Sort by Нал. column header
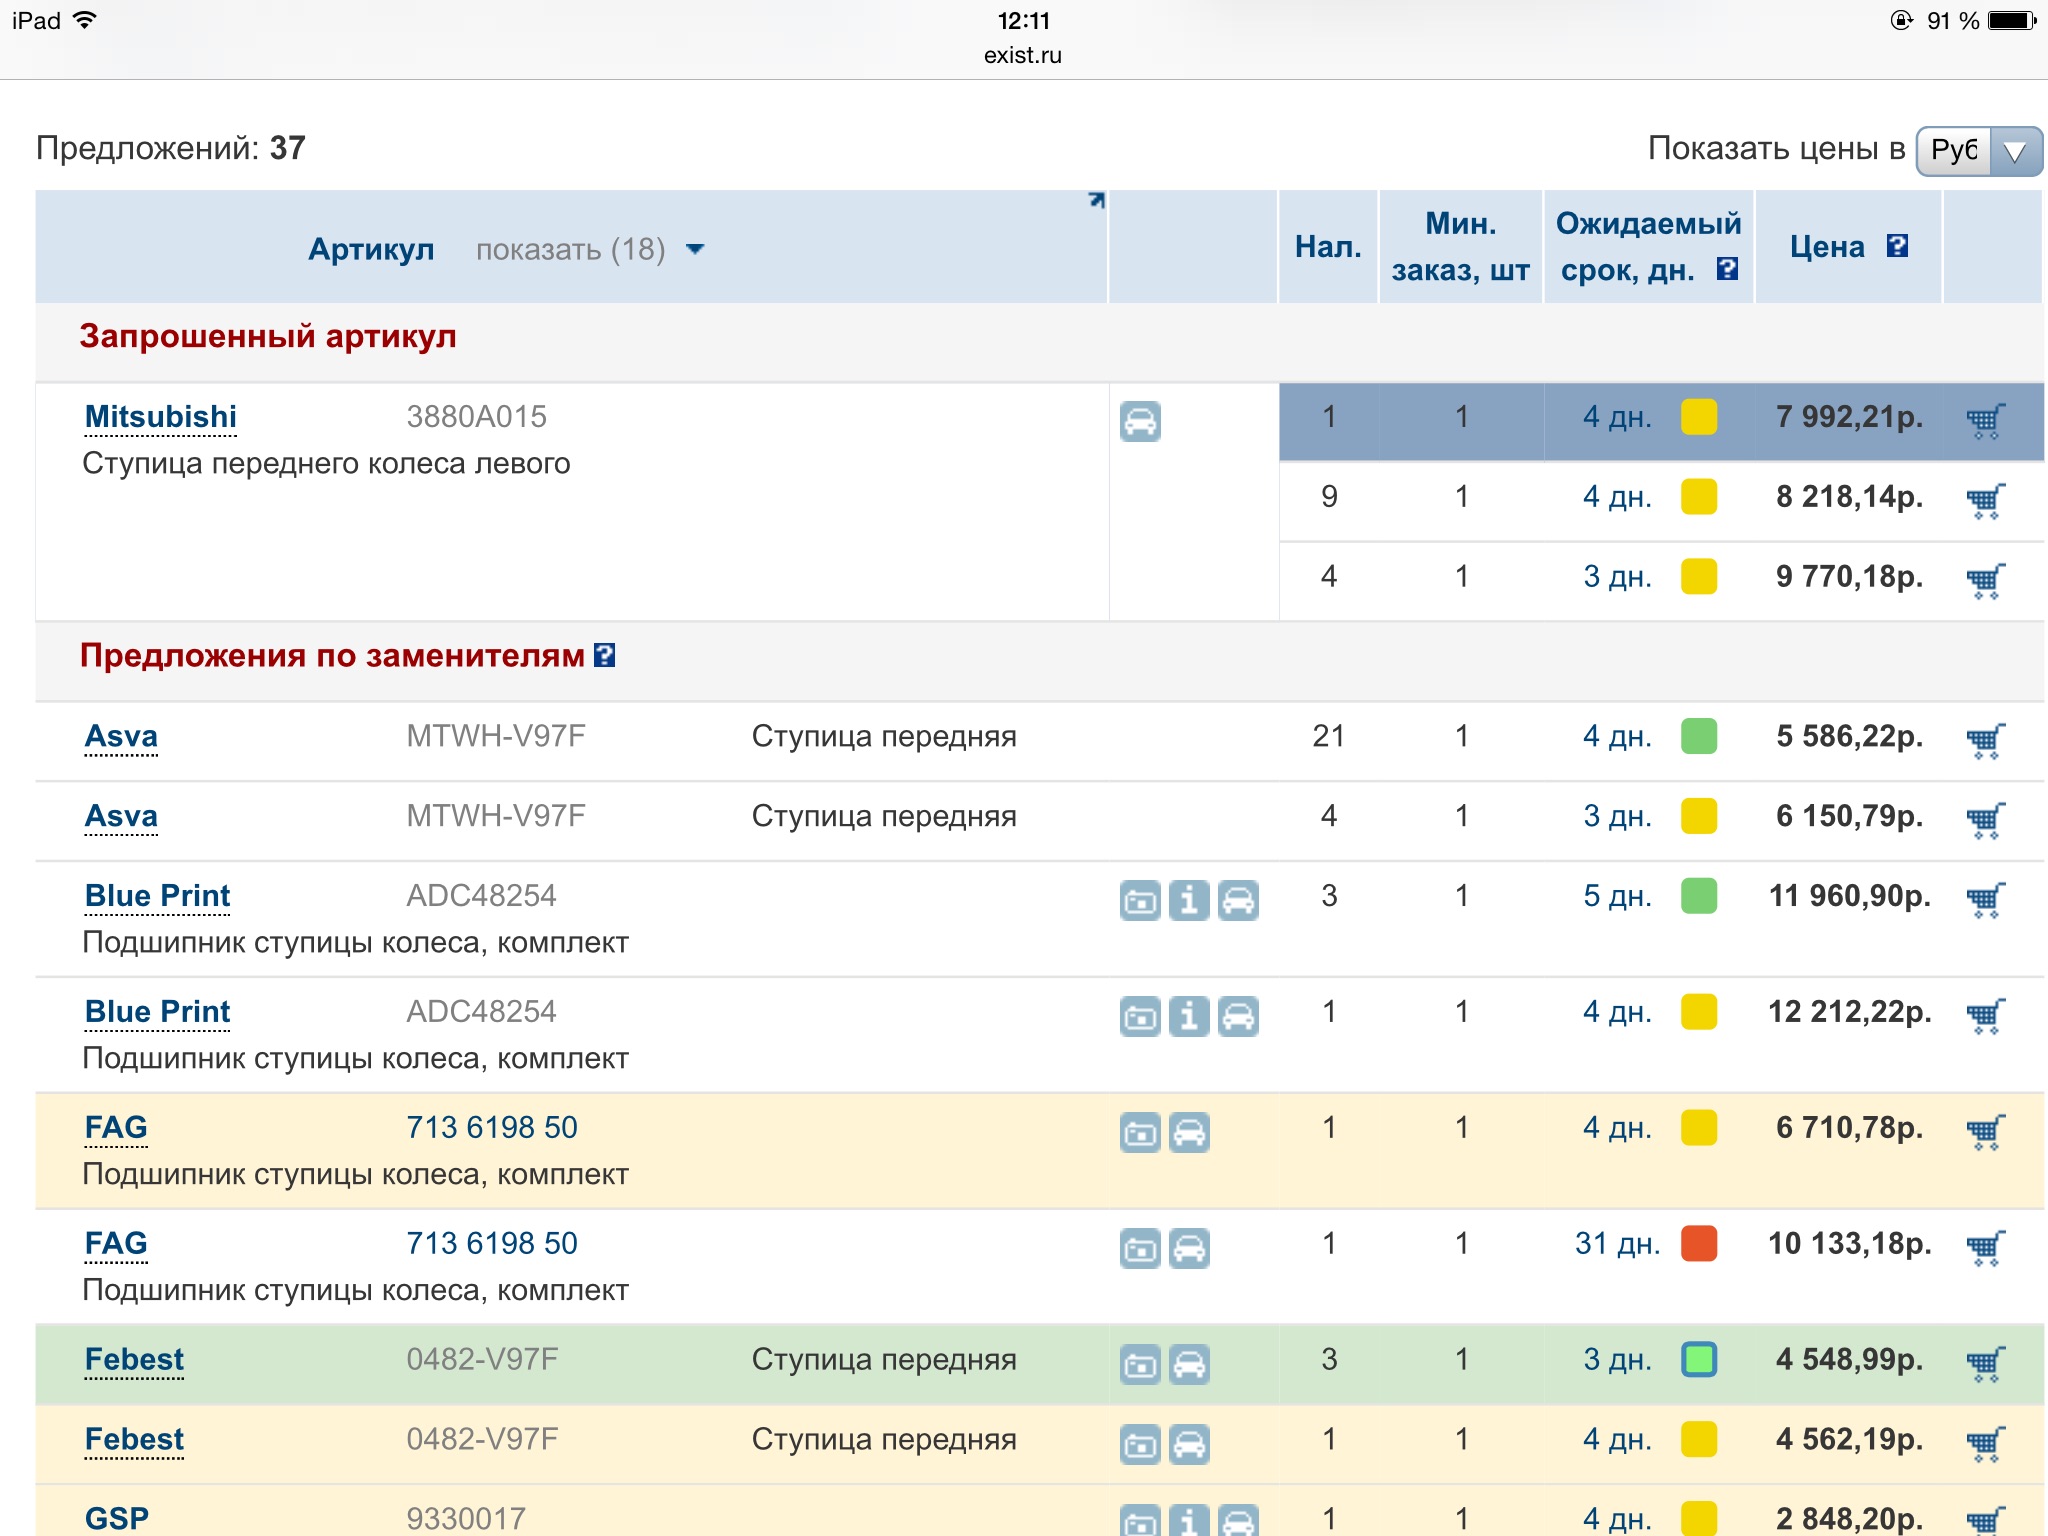The image size is (2048, 1536). 1327,247
